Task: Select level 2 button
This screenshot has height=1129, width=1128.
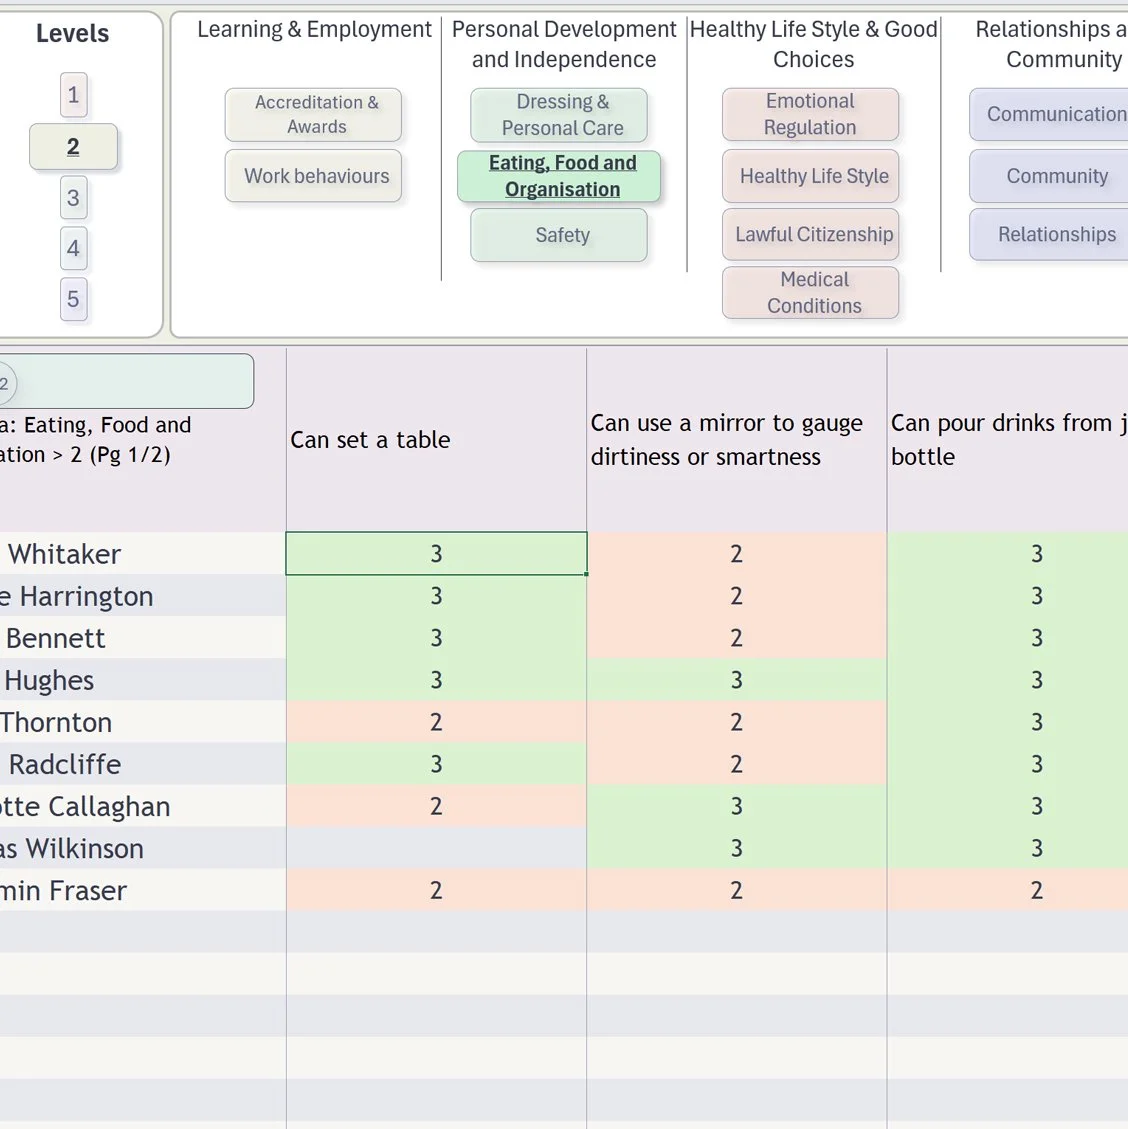Action: (x=73, y=147)
